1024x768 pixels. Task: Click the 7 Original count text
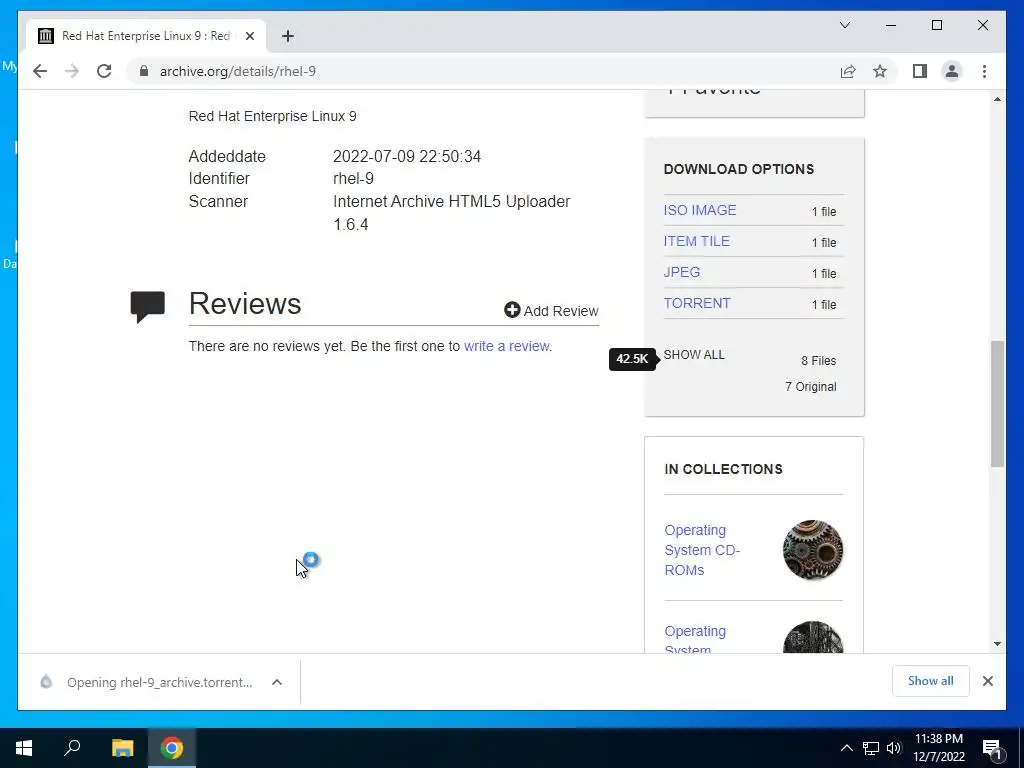pos(810,387)
